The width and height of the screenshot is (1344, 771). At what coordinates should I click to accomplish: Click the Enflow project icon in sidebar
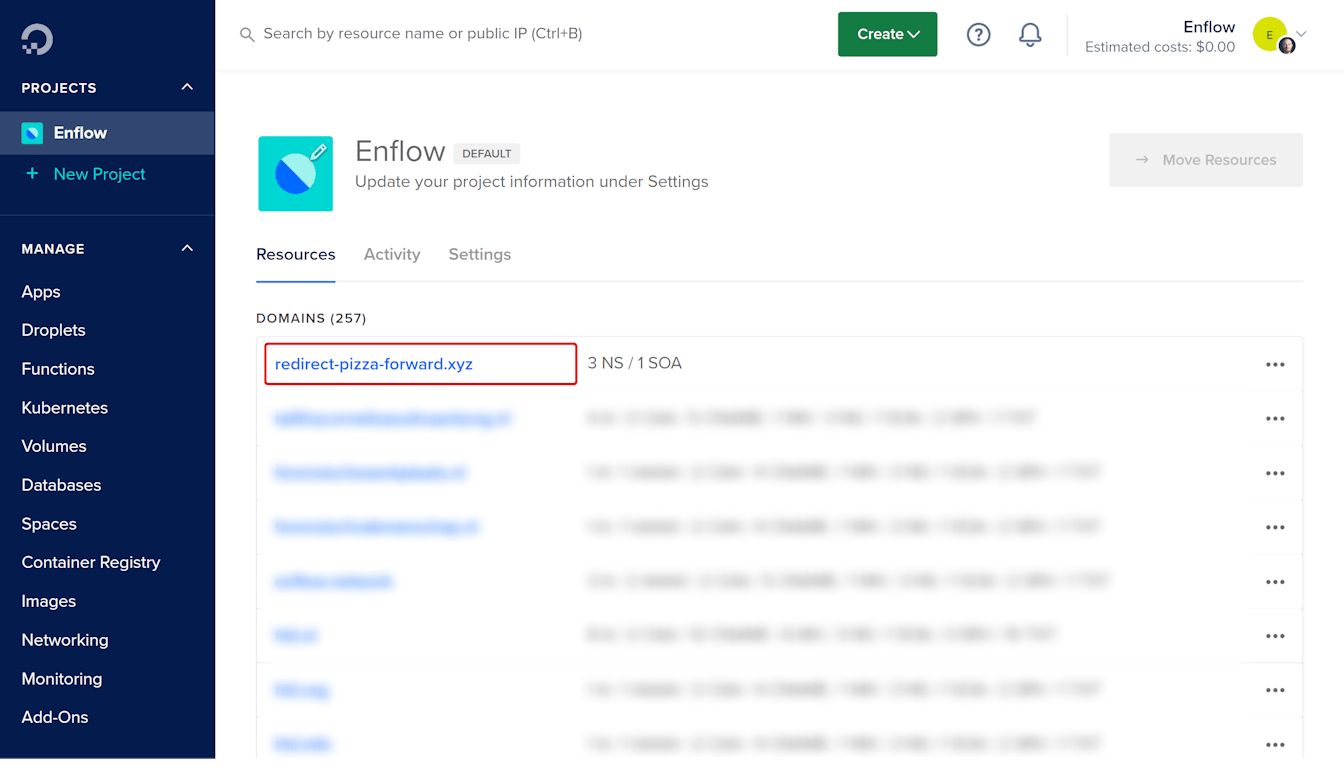32,133
